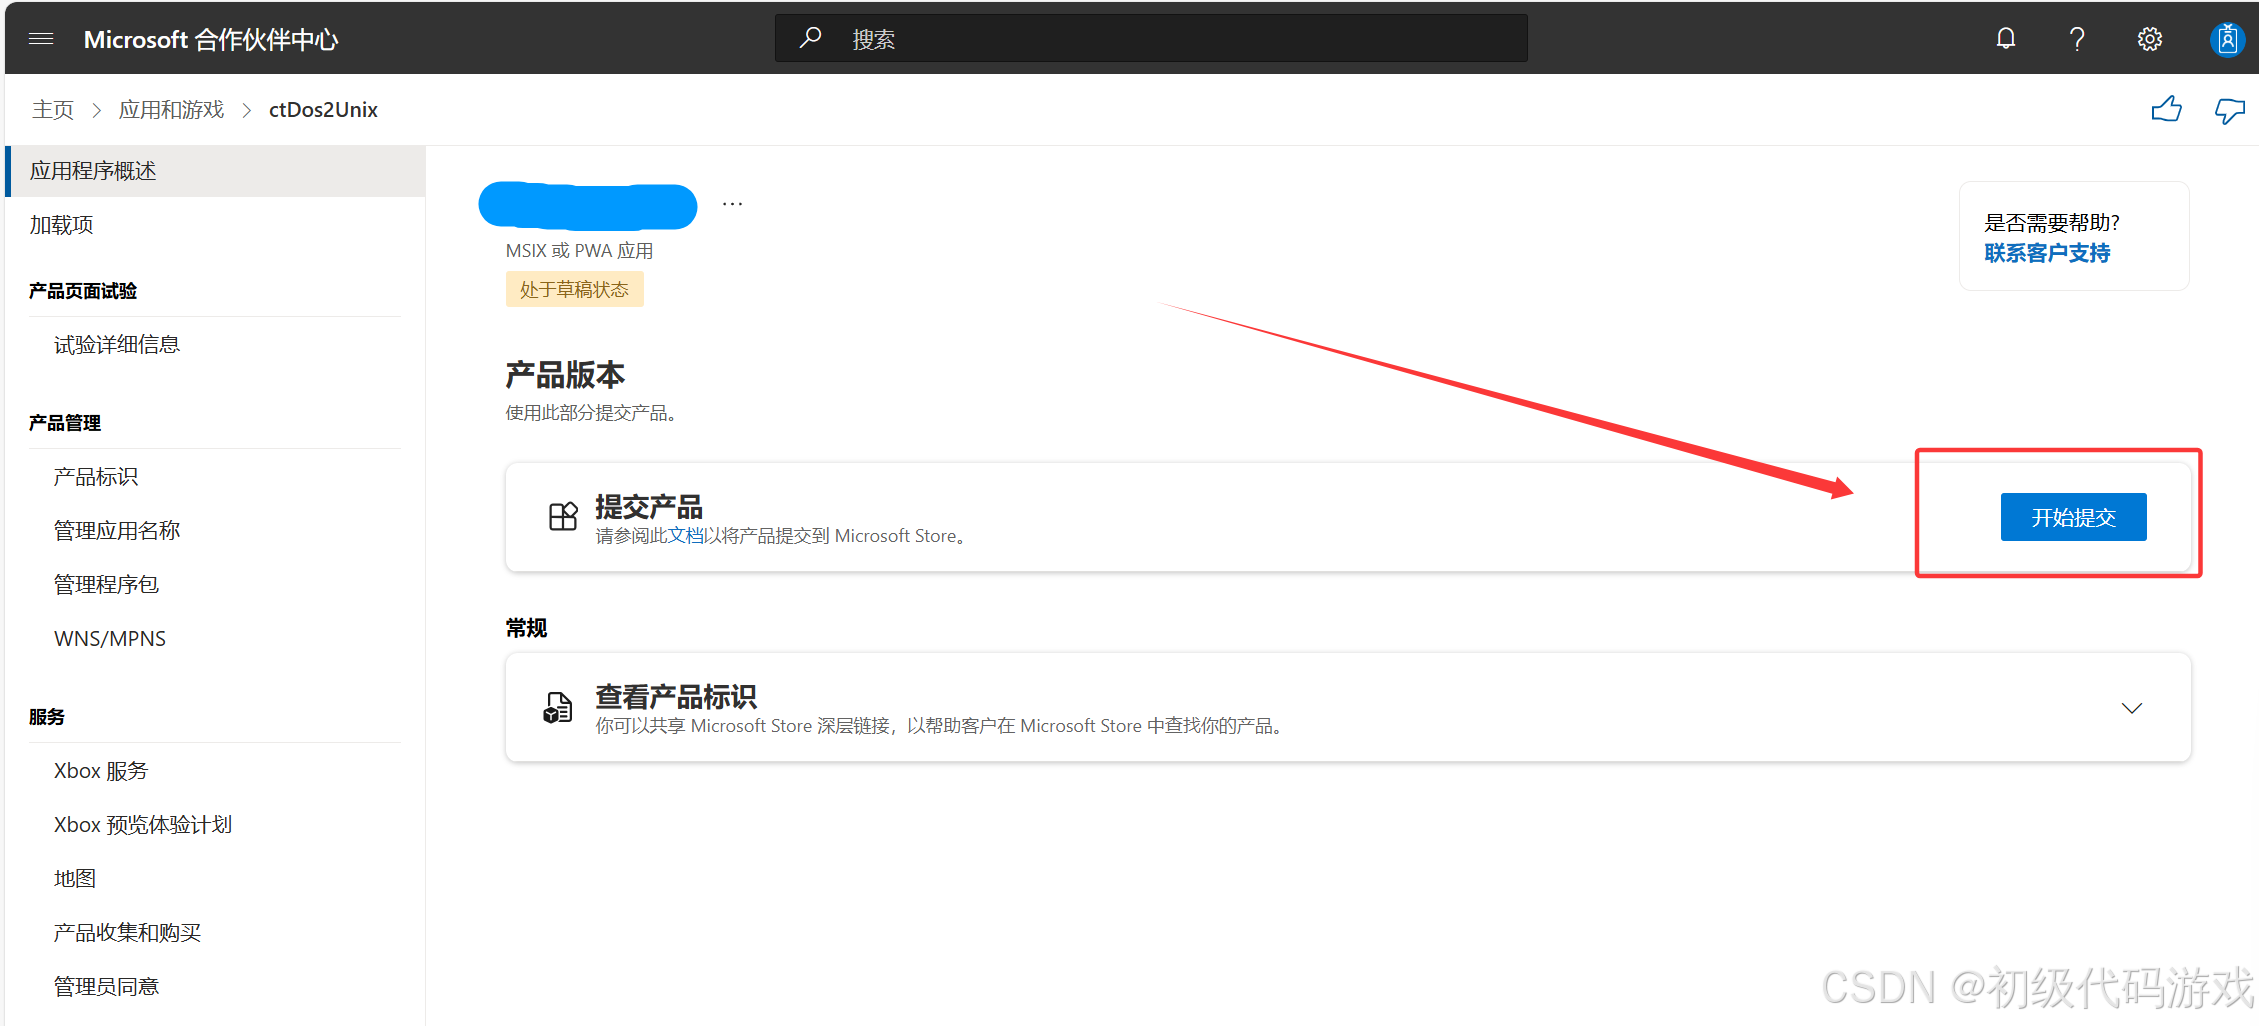Viewport: 2259px width, 1026px height.
Task: Click the 产品版本 heading
Action: click(565, 375)
